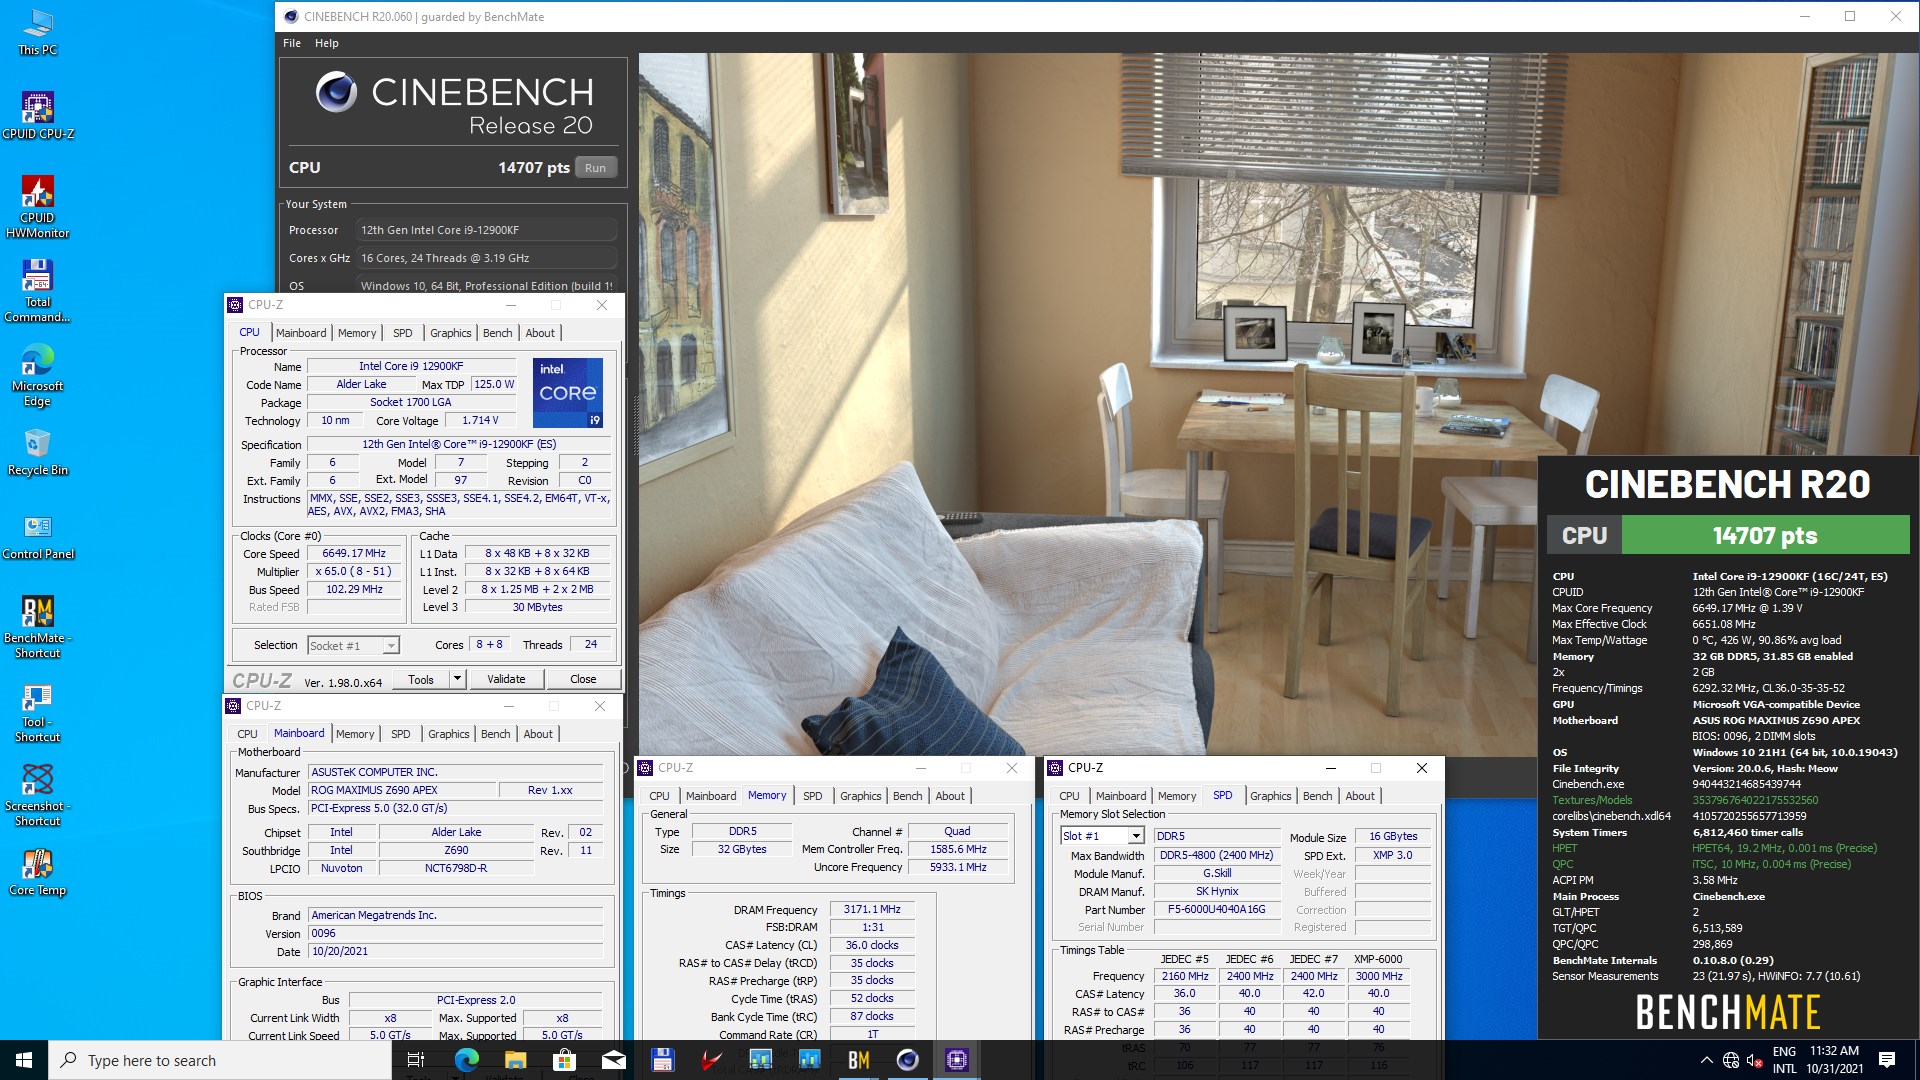Click the Cinebench Processor field

(486, 230)
